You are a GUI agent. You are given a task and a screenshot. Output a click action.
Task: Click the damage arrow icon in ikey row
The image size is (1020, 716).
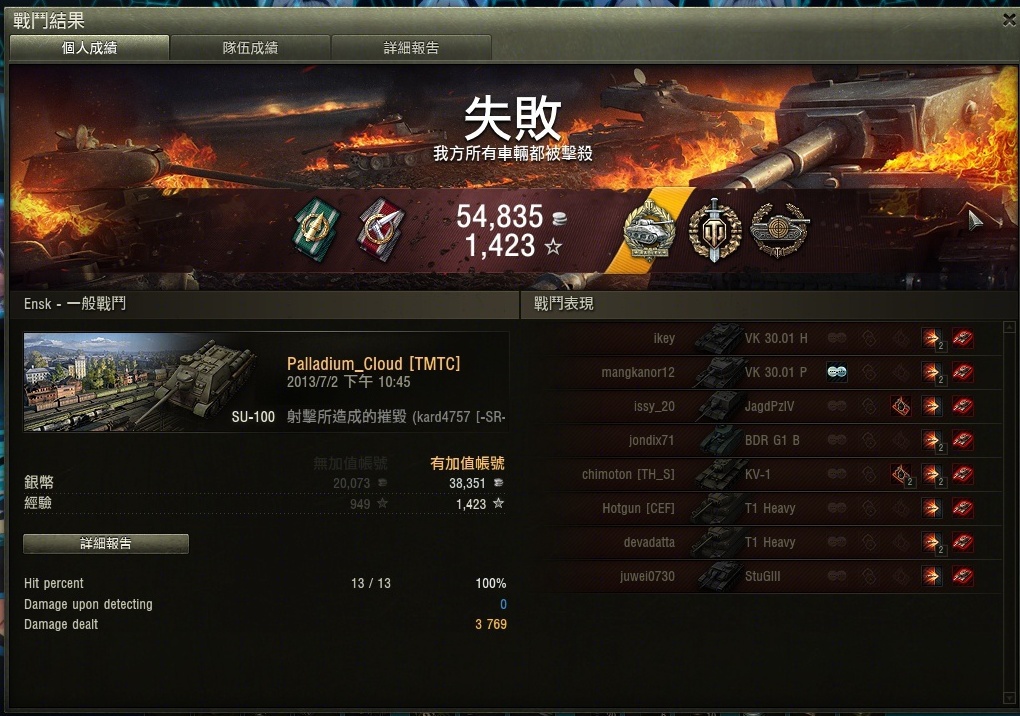click(932, 338)
